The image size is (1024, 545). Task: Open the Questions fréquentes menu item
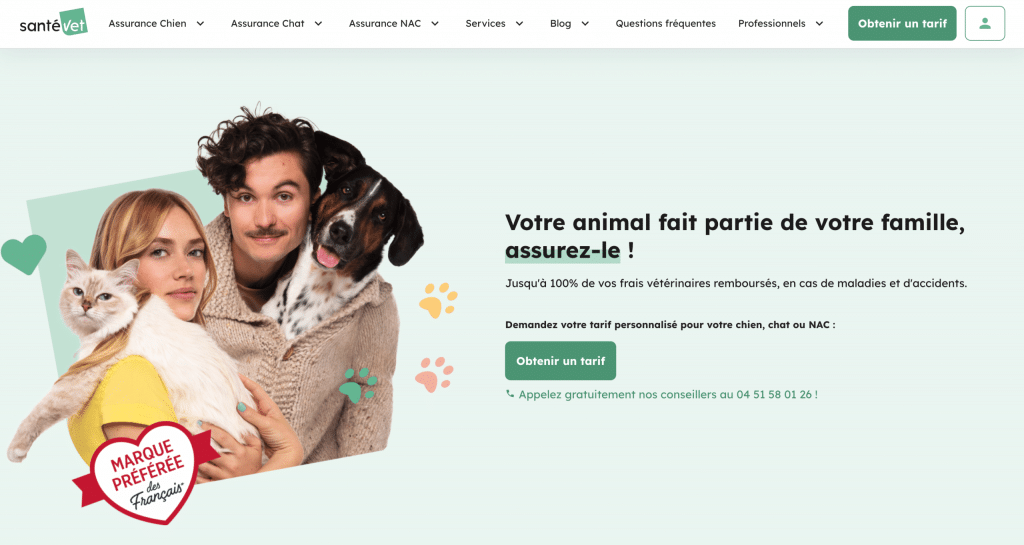point(665,23)
